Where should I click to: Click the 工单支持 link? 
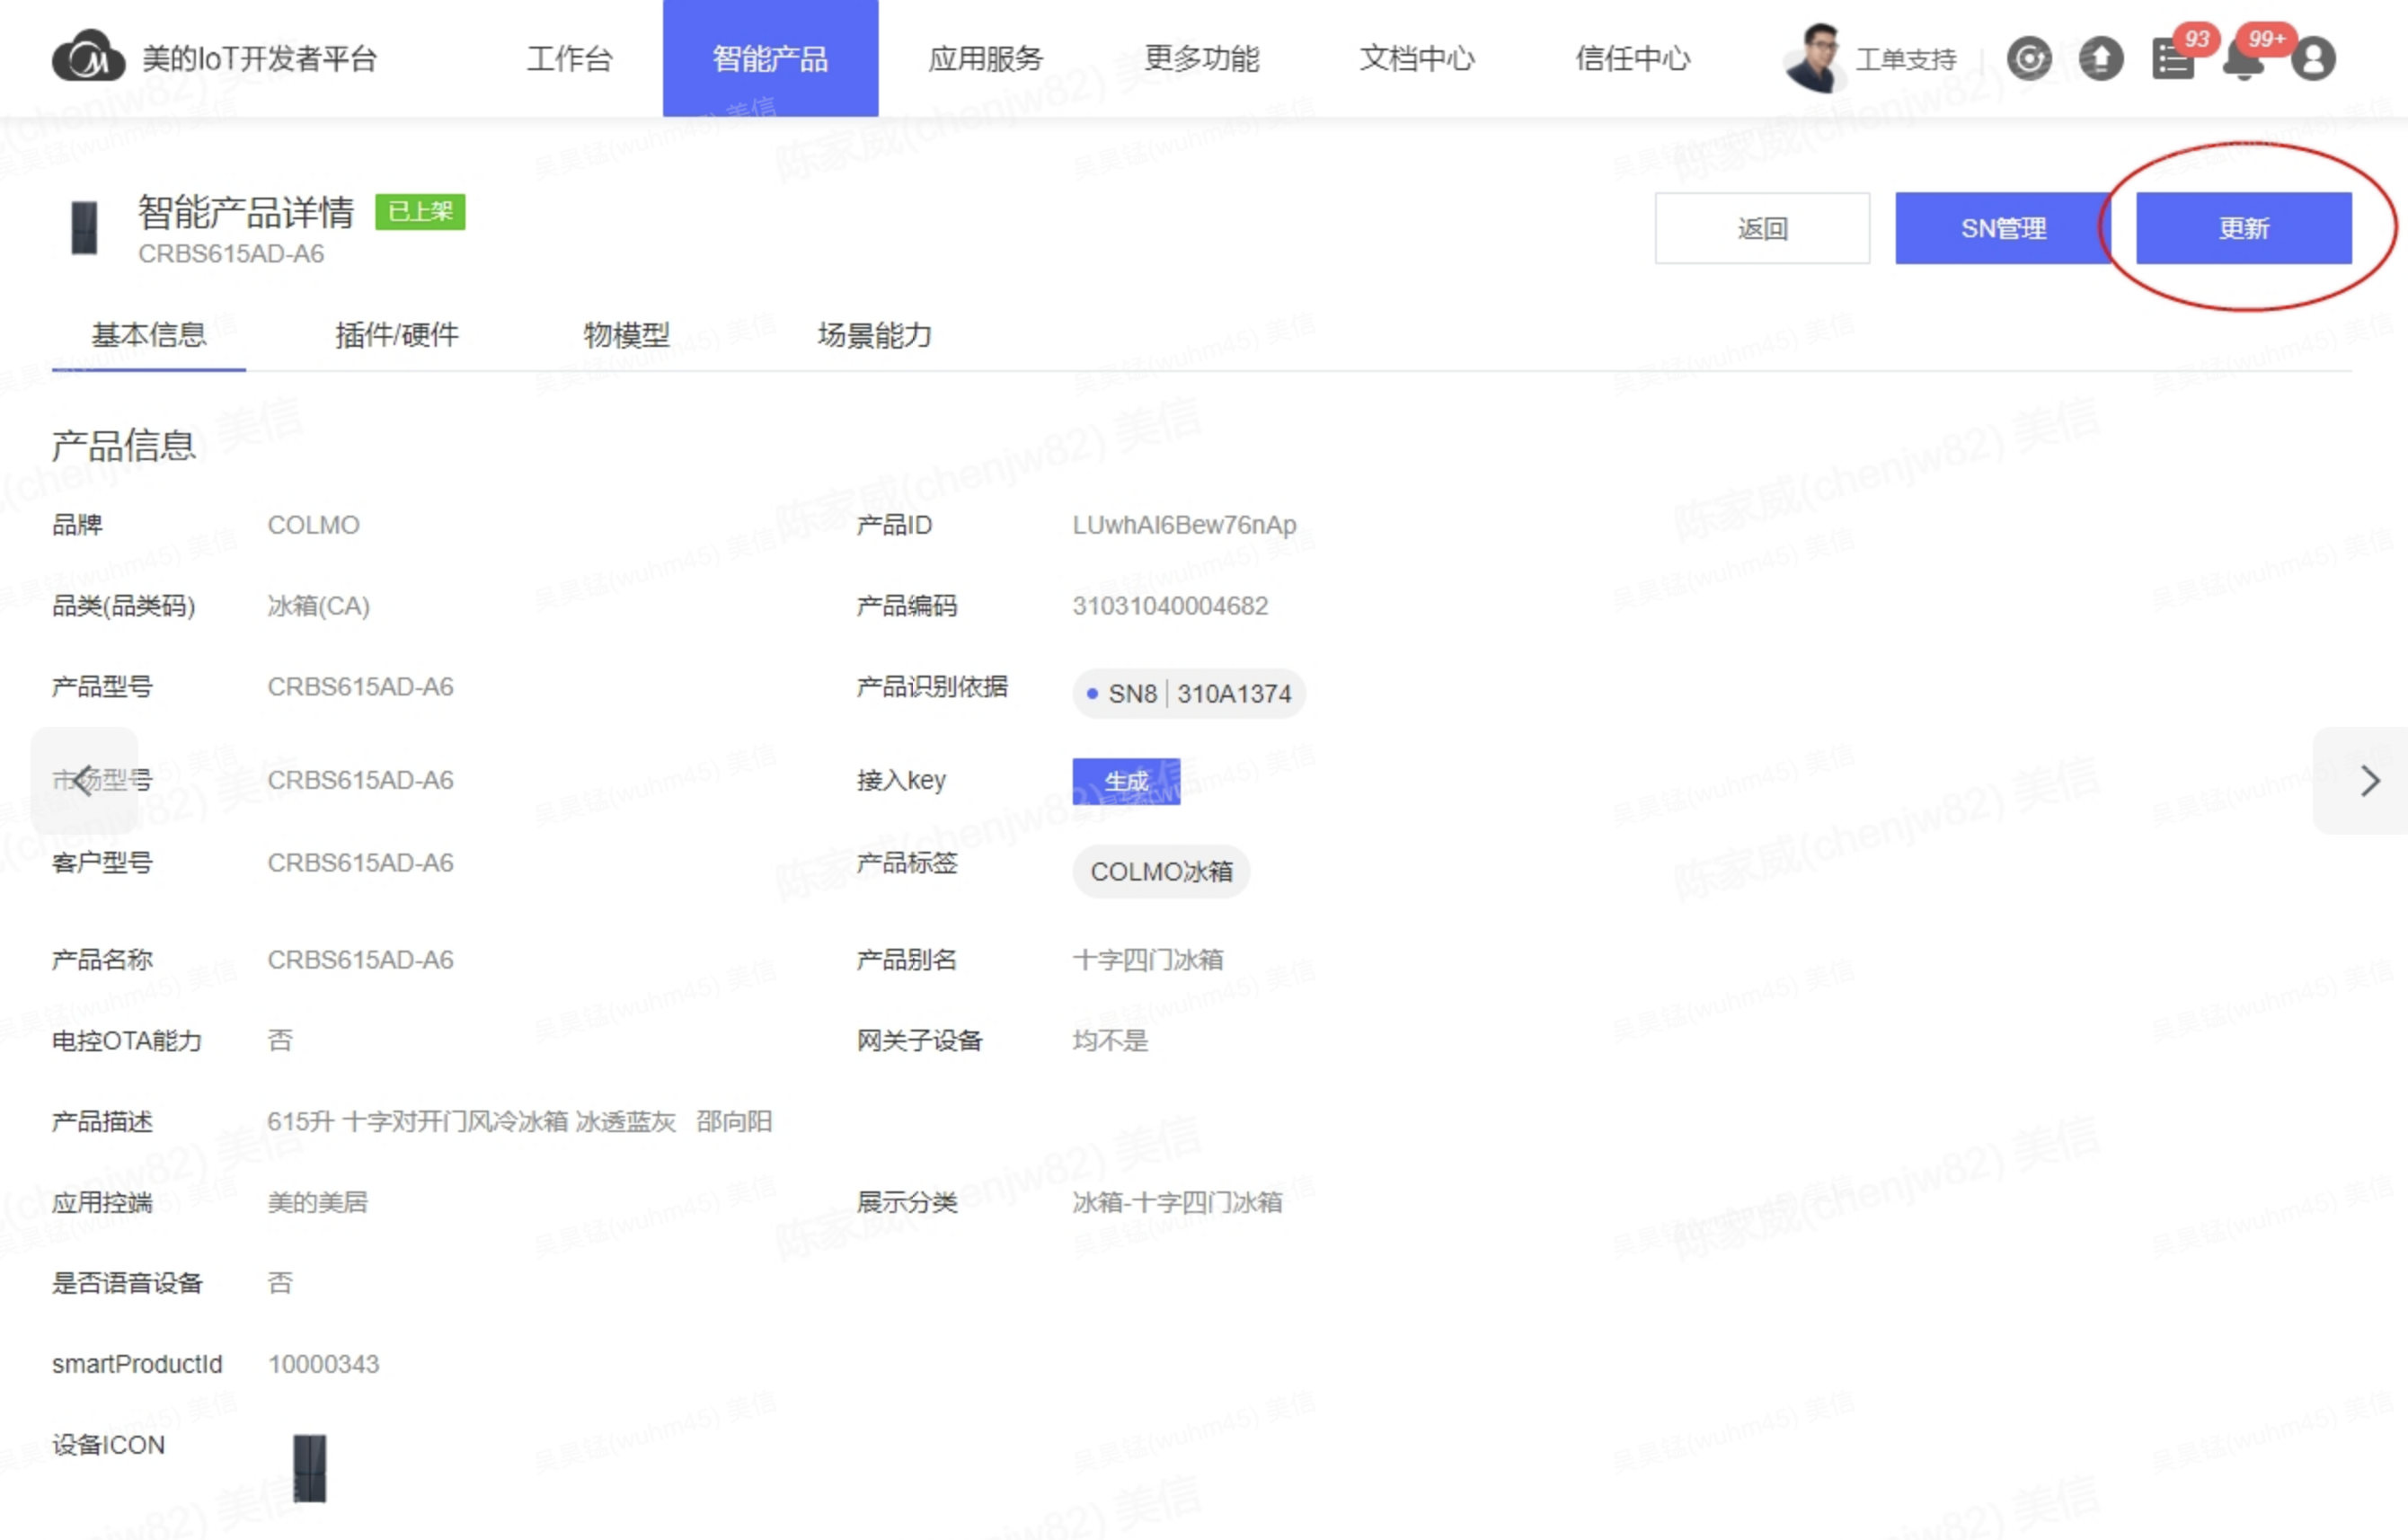1906,60
